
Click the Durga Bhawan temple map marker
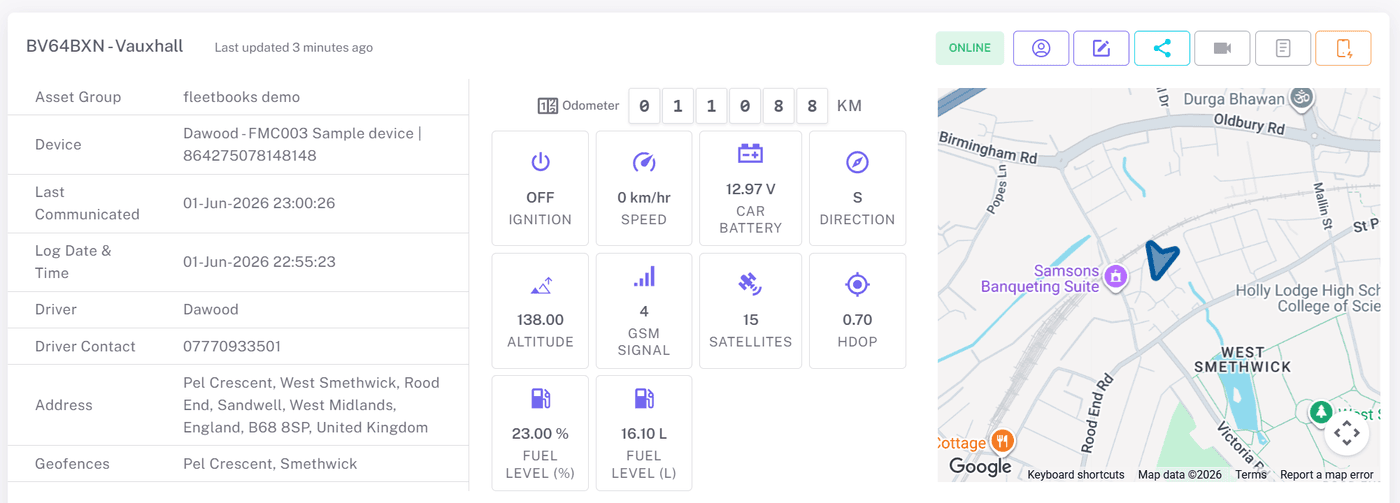point(1301,97)
